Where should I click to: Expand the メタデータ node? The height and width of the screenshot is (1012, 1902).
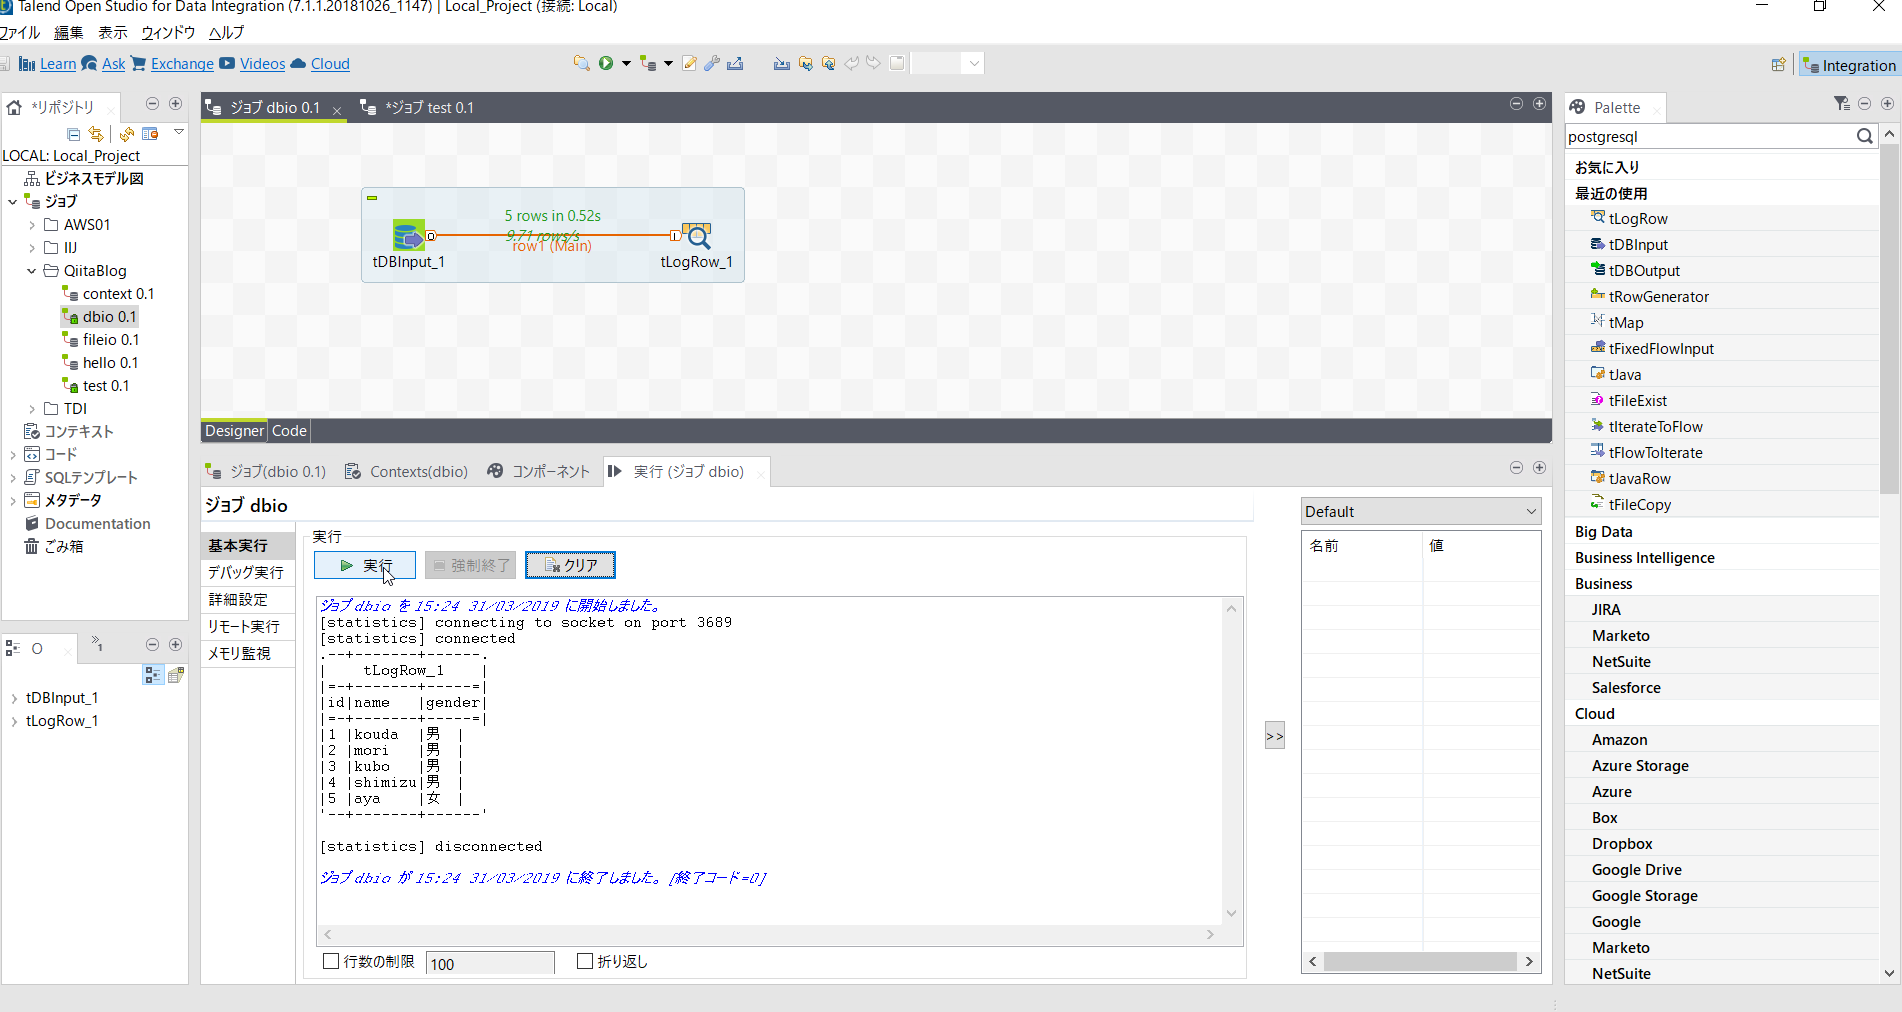pyautogui.click(x=13, y=501)
